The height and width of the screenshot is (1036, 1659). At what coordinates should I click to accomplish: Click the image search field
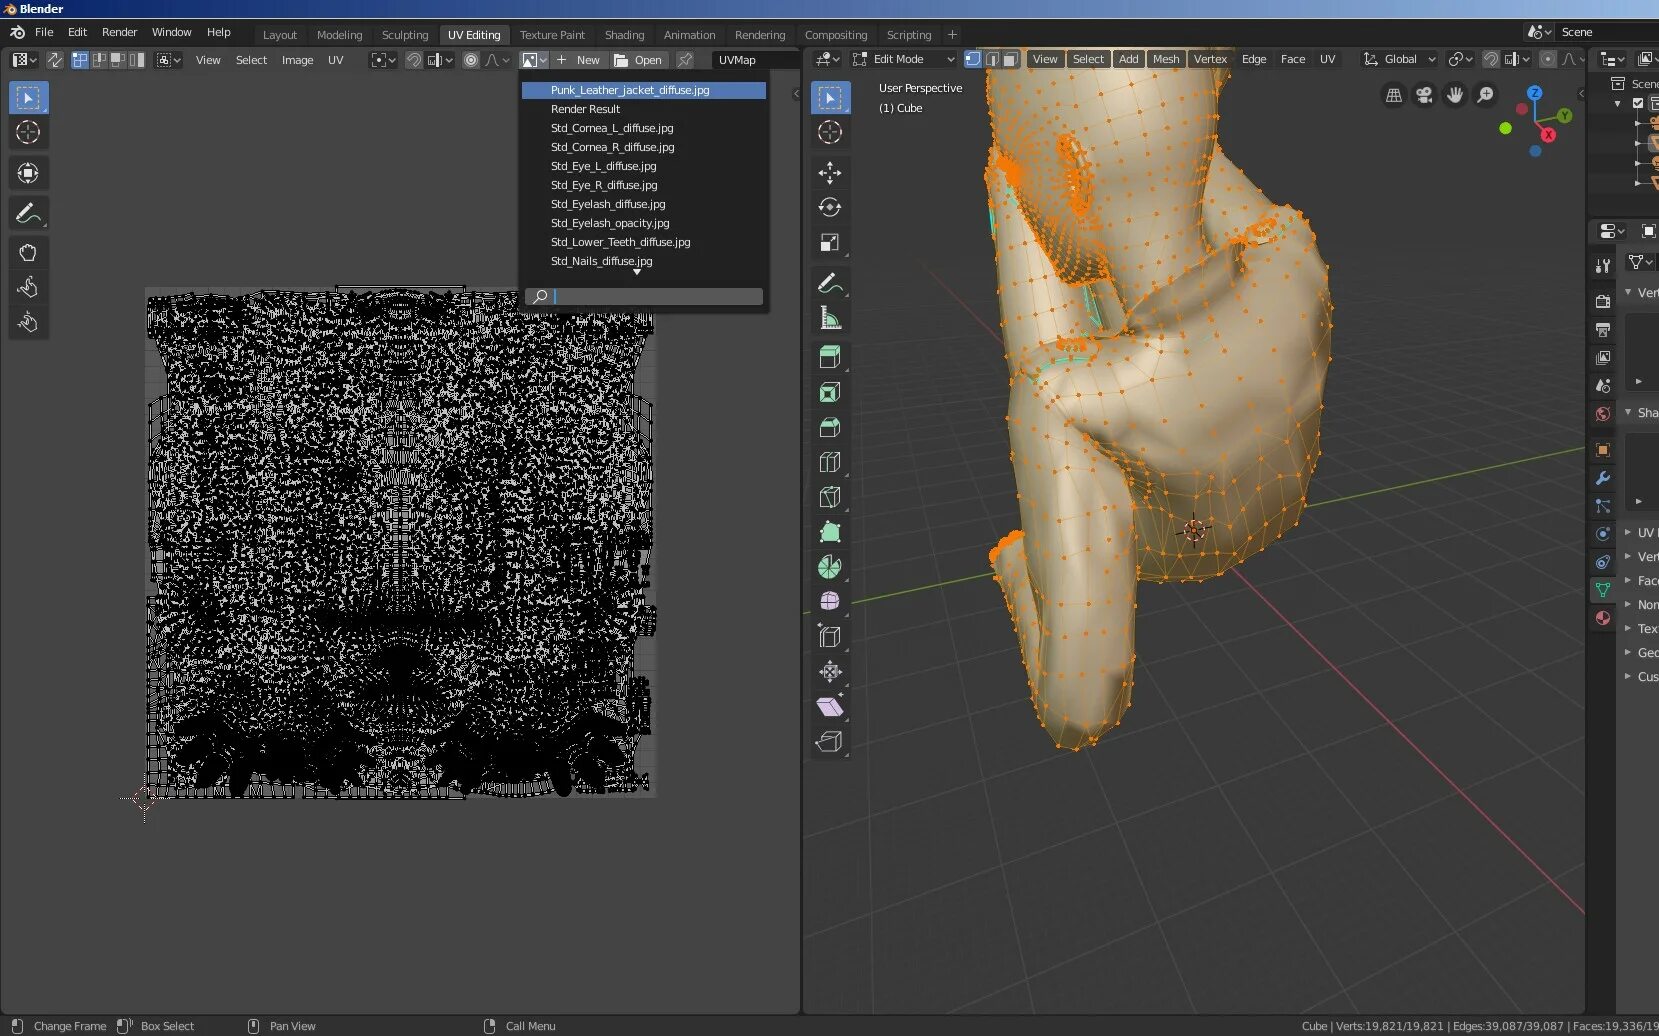point(644,296)
